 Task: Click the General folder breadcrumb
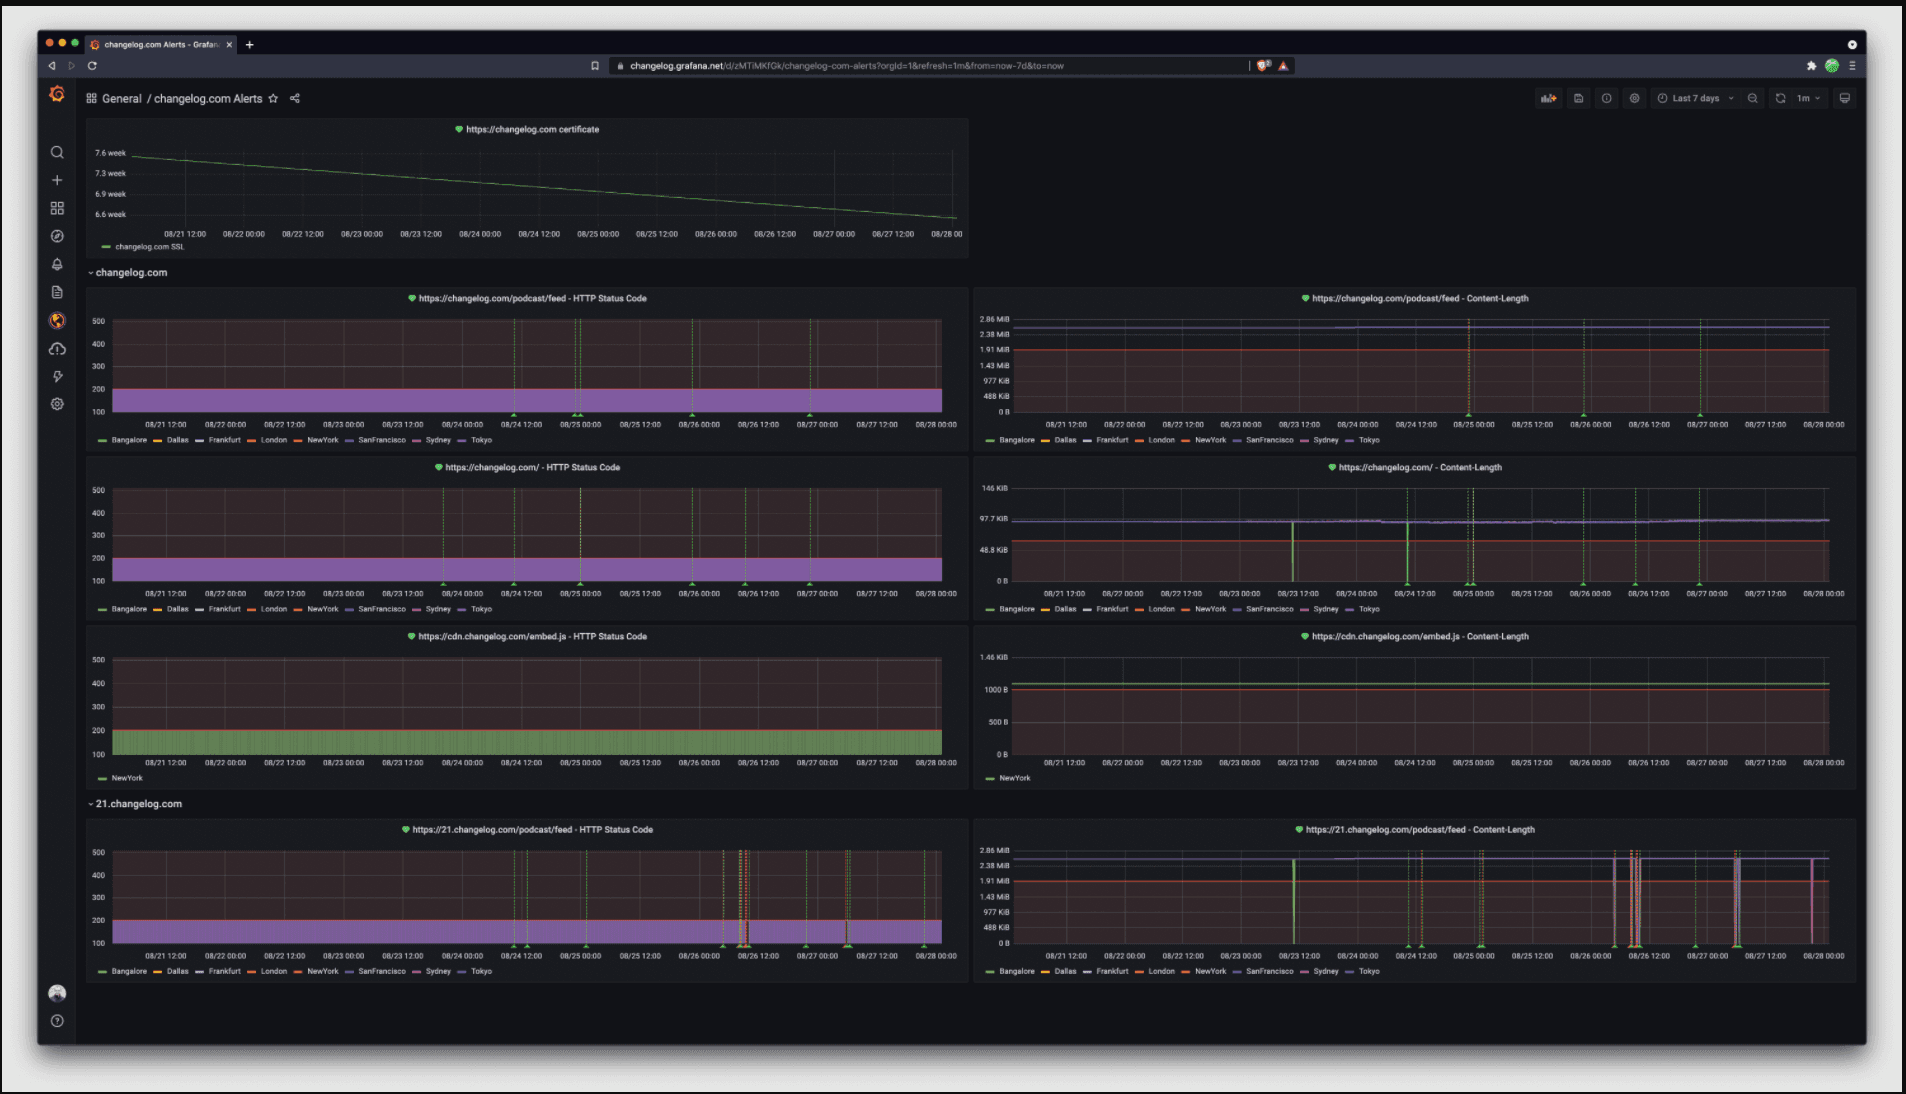tap(122, 98)
